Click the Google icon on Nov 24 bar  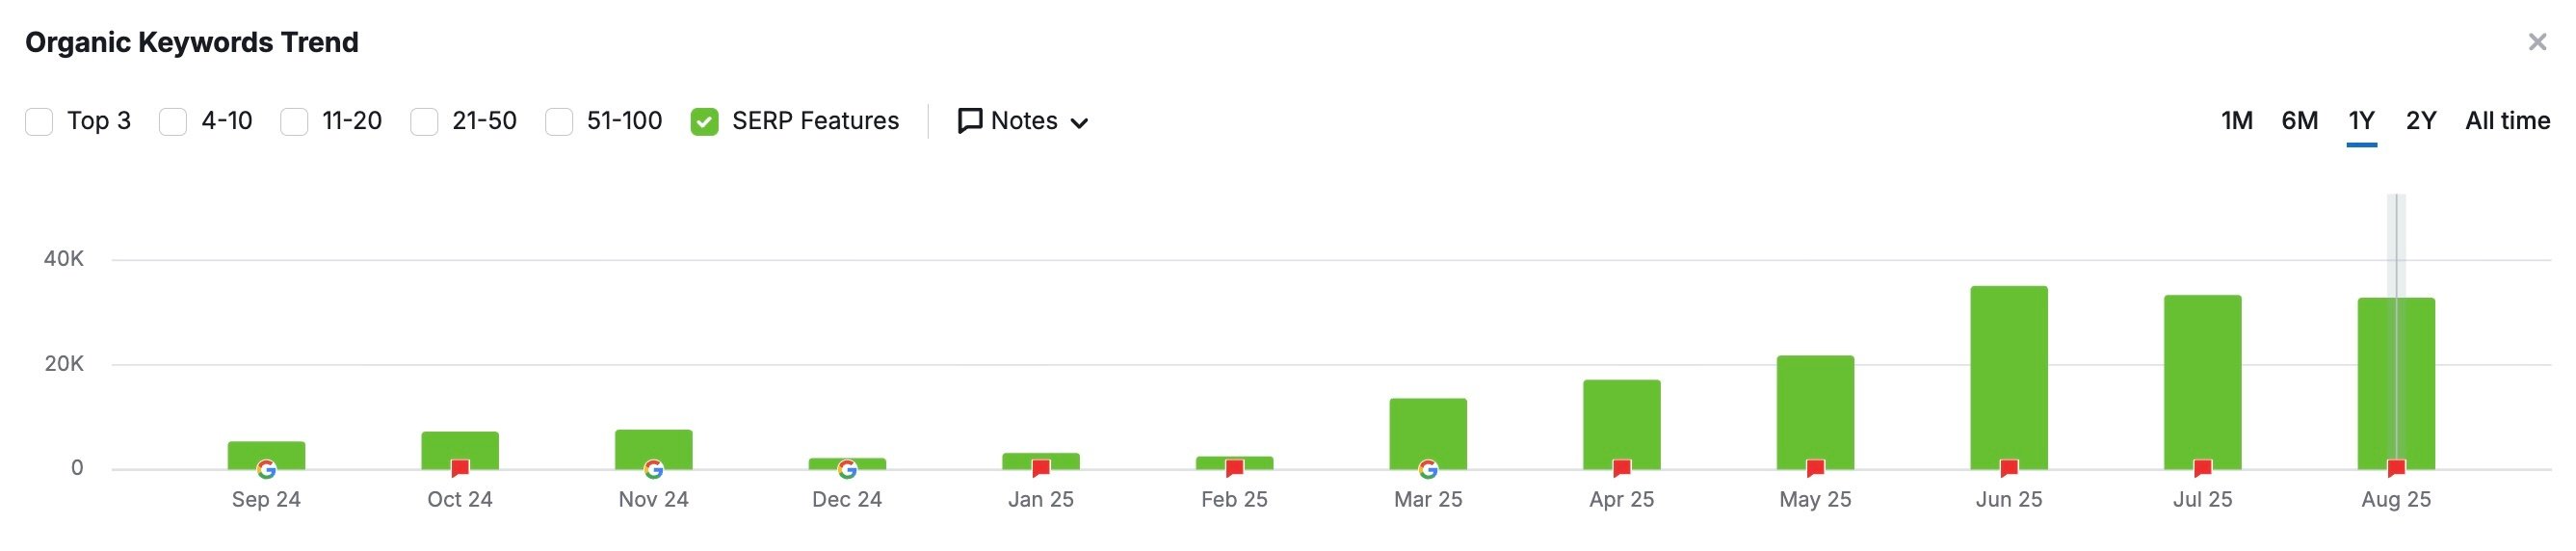[x=654, y=469]
